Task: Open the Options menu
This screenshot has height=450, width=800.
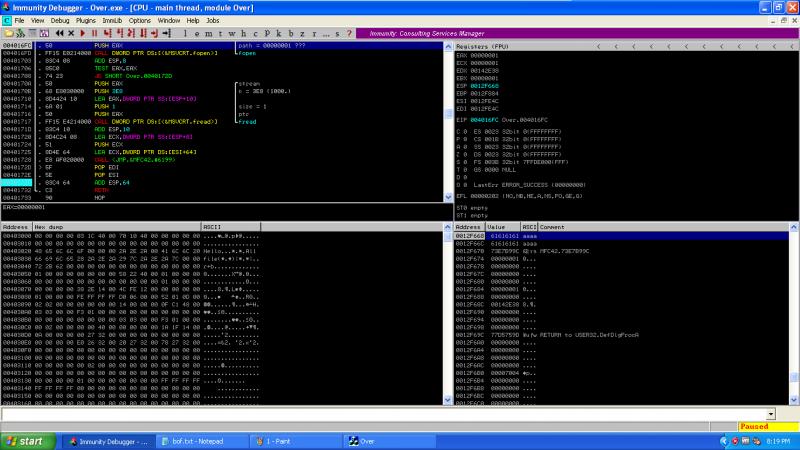Action: (139, 20)
